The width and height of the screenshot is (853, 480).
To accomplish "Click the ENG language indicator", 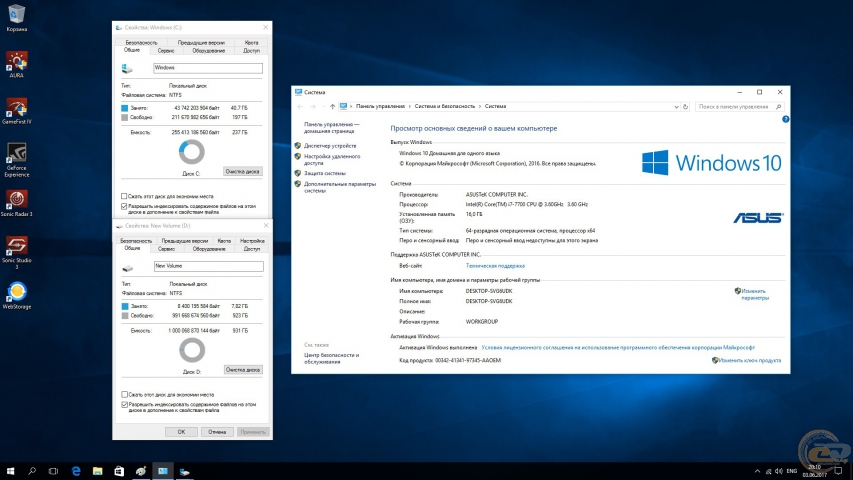I will pos(792,471).
